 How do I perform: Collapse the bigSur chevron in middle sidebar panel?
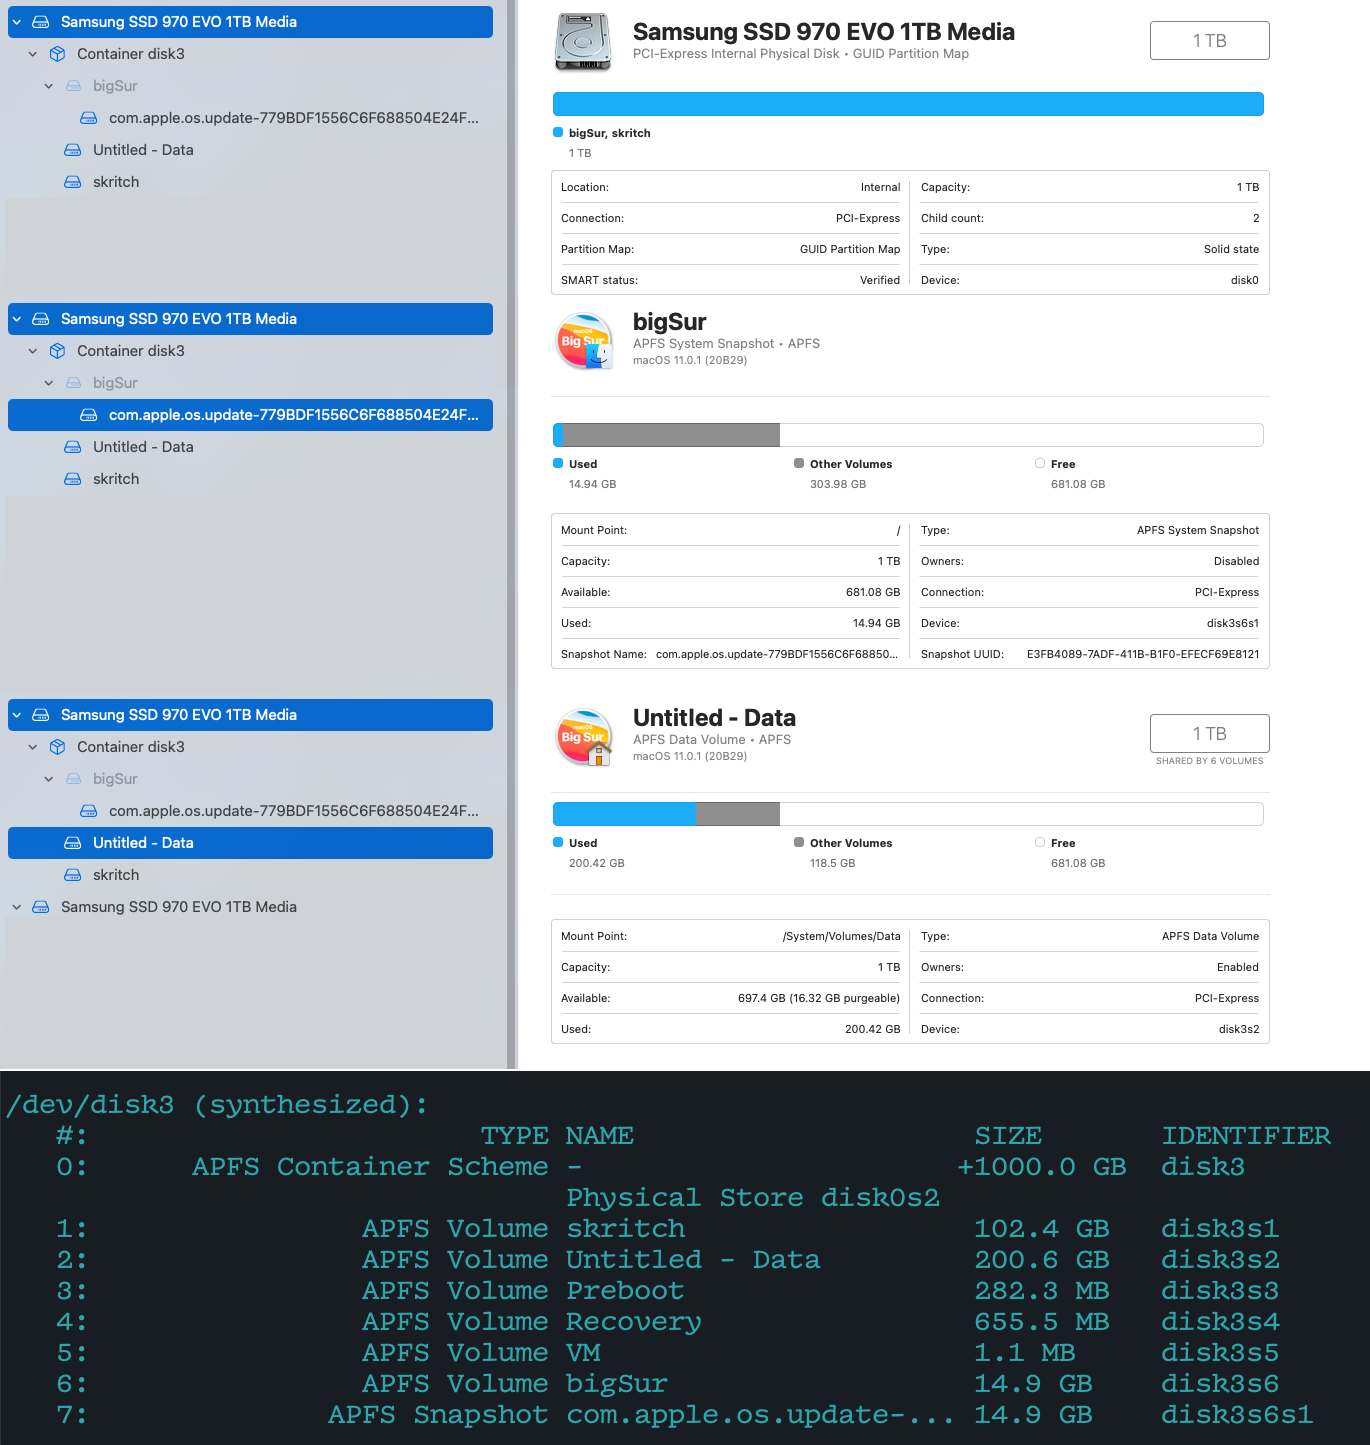tap(49, 383)
